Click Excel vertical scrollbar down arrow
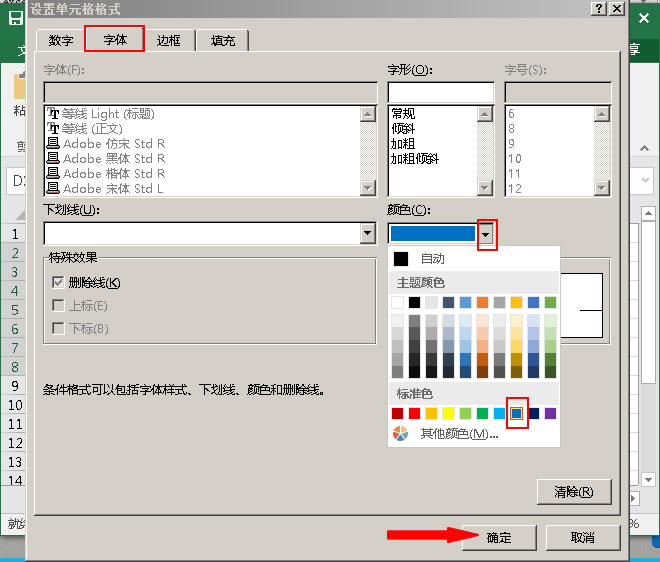This screenshot has height=562, width=660. click(x=648, y=479)
